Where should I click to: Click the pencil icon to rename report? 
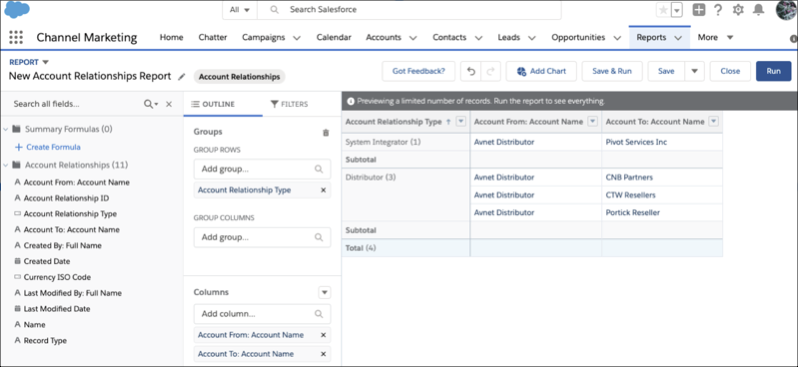pos(182,77)
